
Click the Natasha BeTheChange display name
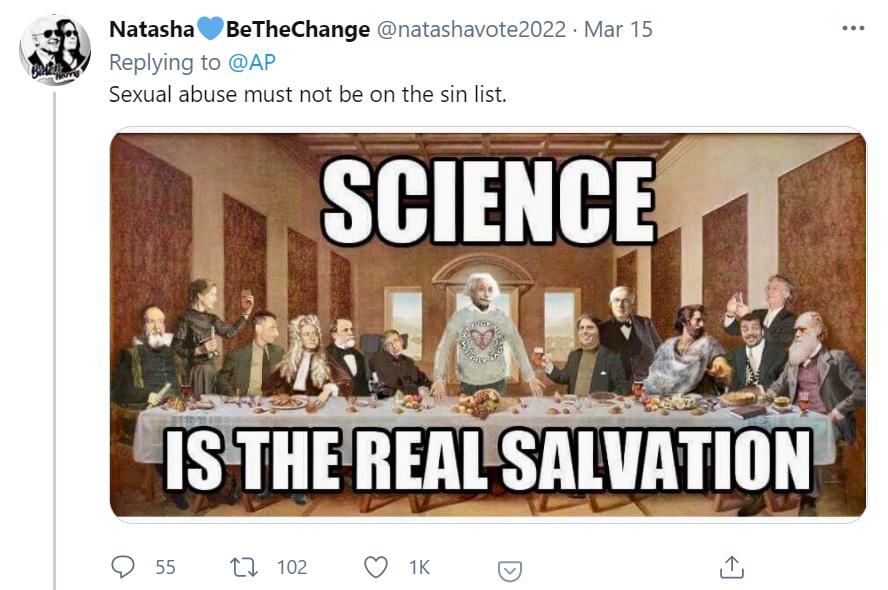click(x=239, y=29)
